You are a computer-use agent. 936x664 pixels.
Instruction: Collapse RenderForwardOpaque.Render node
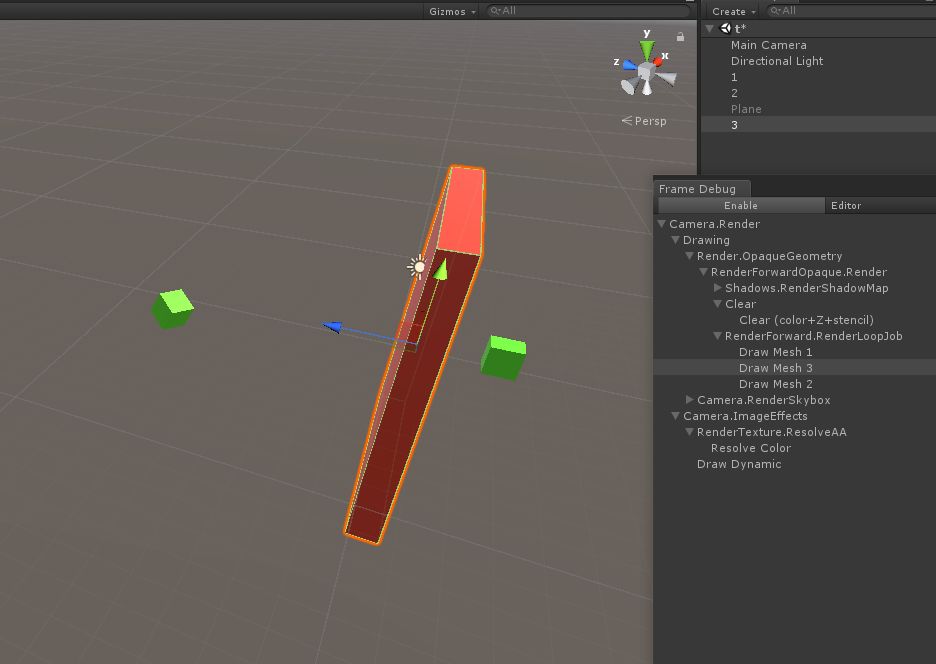click(x=703, y=272)
